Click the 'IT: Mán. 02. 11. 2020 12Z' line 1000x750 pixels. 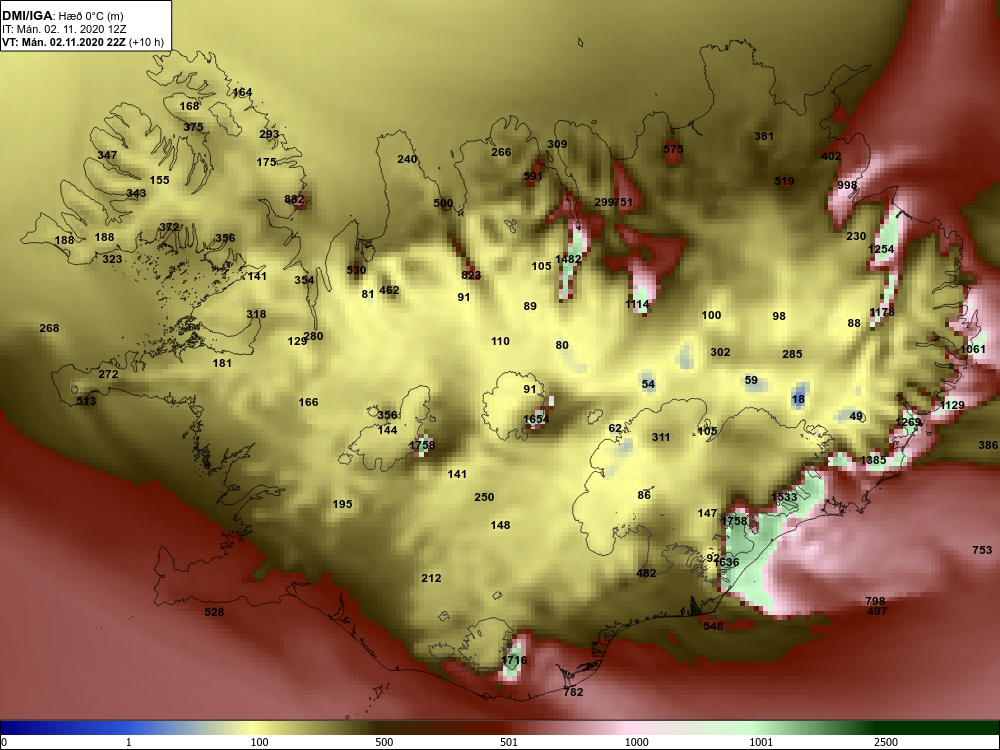pos(64,29)
